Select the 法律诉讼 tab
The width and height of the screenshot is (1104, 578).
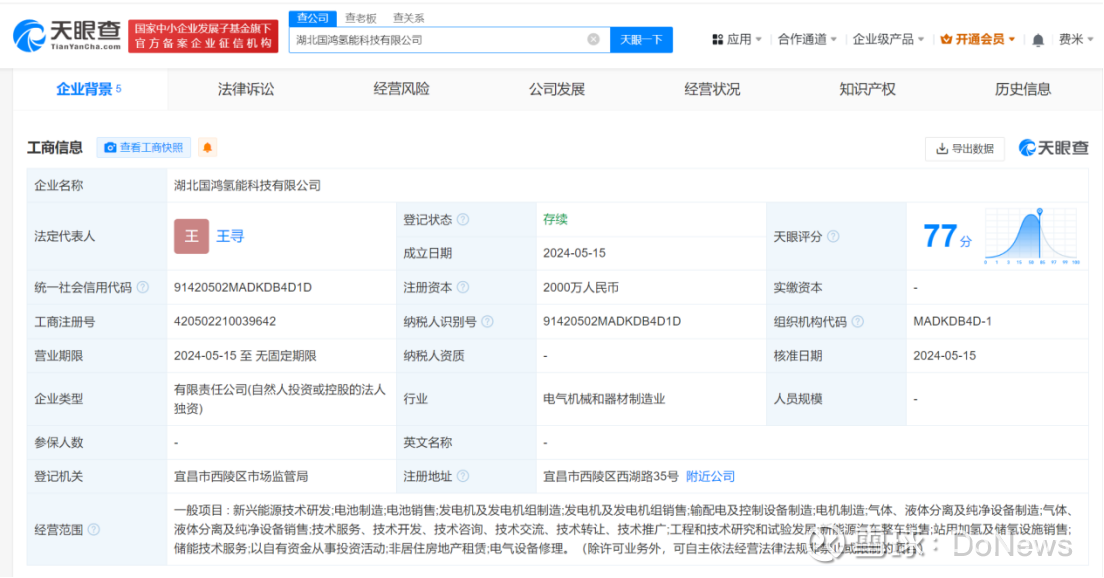[x=246, y=89]
